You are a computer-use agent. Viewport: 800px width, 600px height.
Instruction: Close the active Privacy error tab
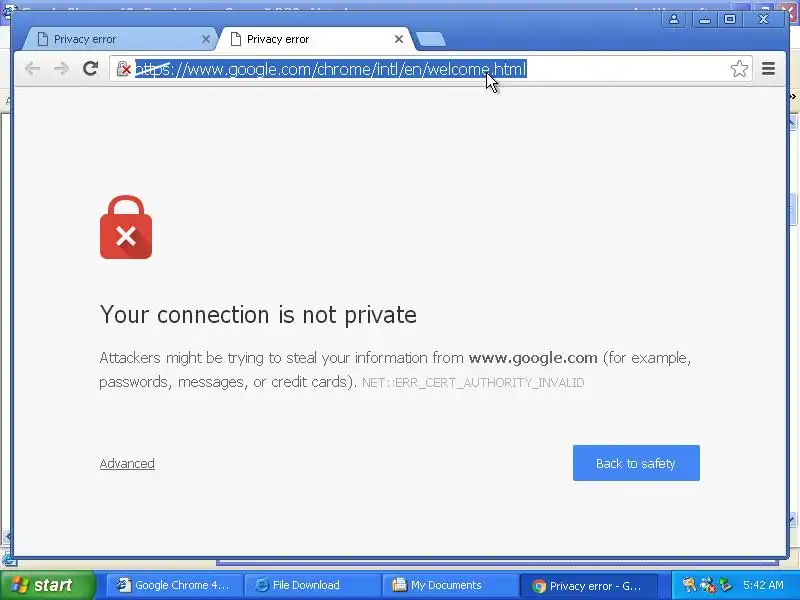(x=399, y=39)
